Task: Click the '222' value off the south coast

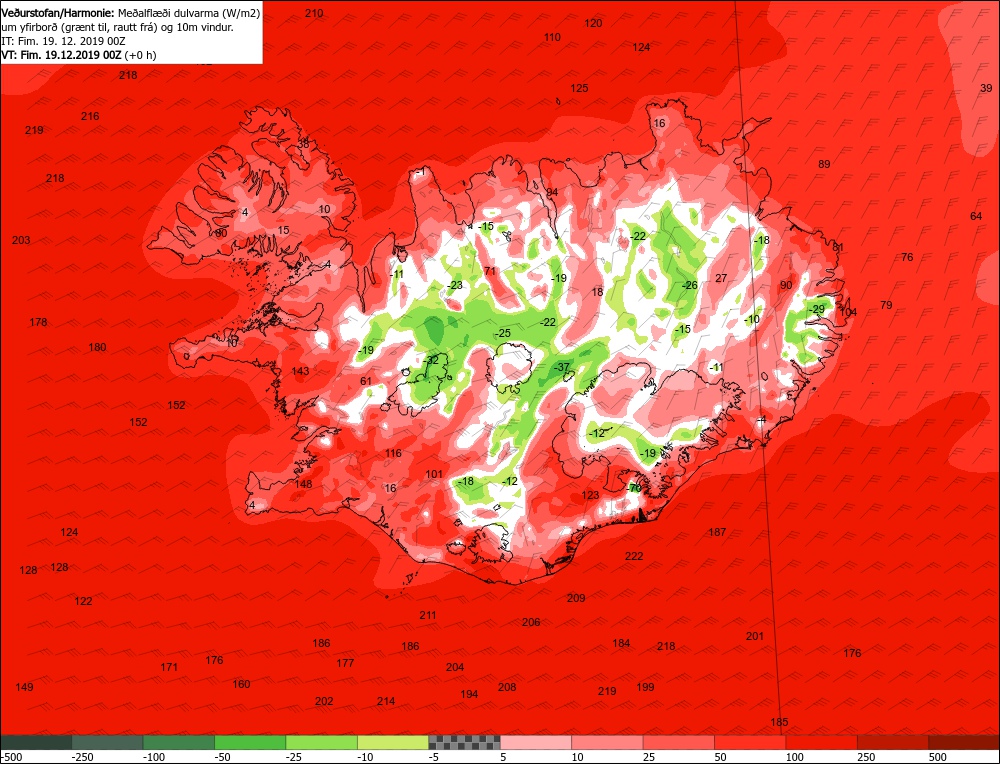Action: (634, 556)
